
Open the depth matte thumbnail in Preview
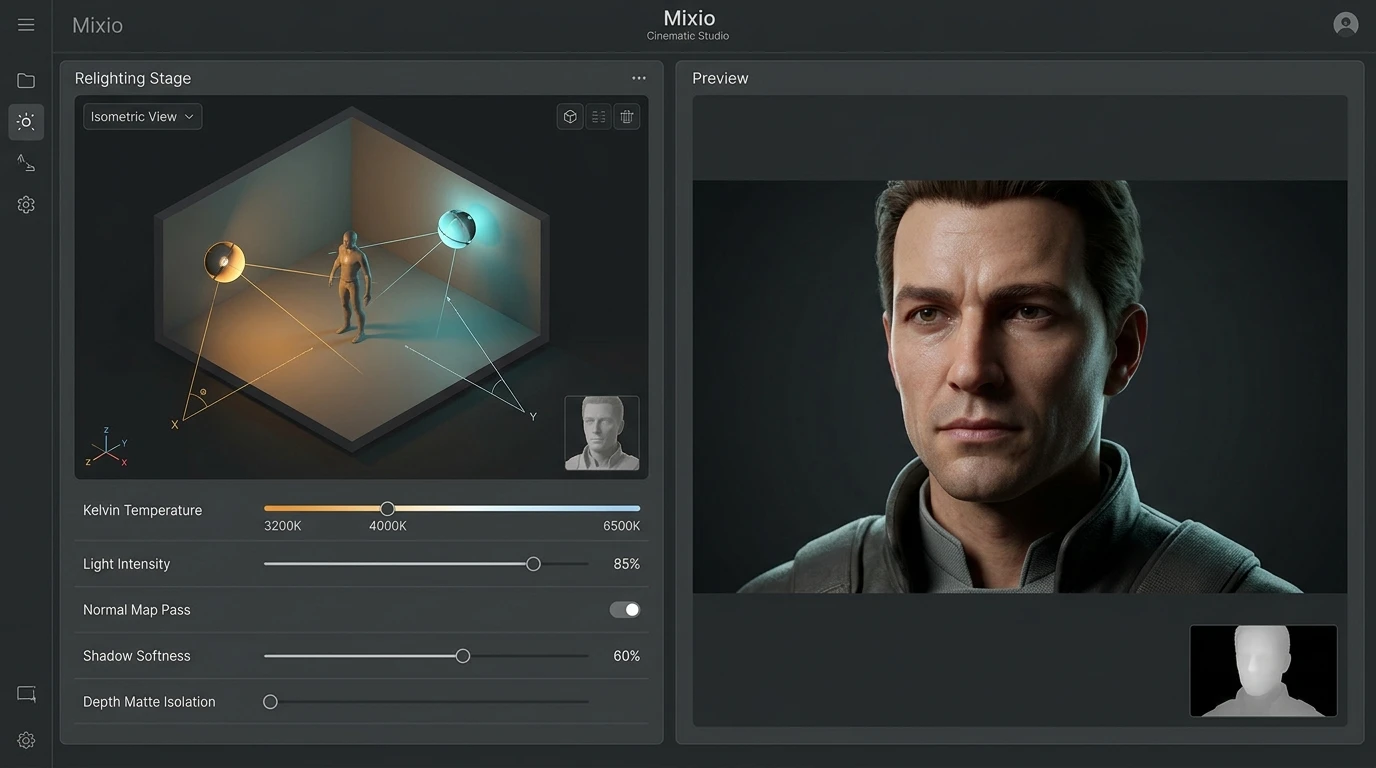point(1263,671)
